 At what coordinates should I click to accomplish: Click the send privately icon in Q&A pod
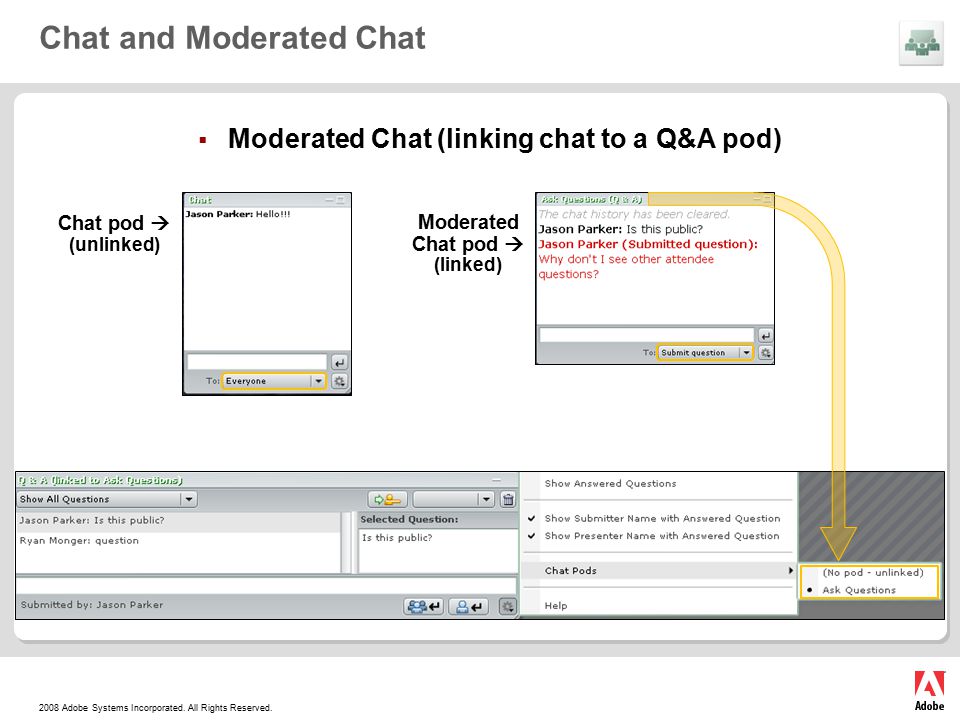(468, 606)
